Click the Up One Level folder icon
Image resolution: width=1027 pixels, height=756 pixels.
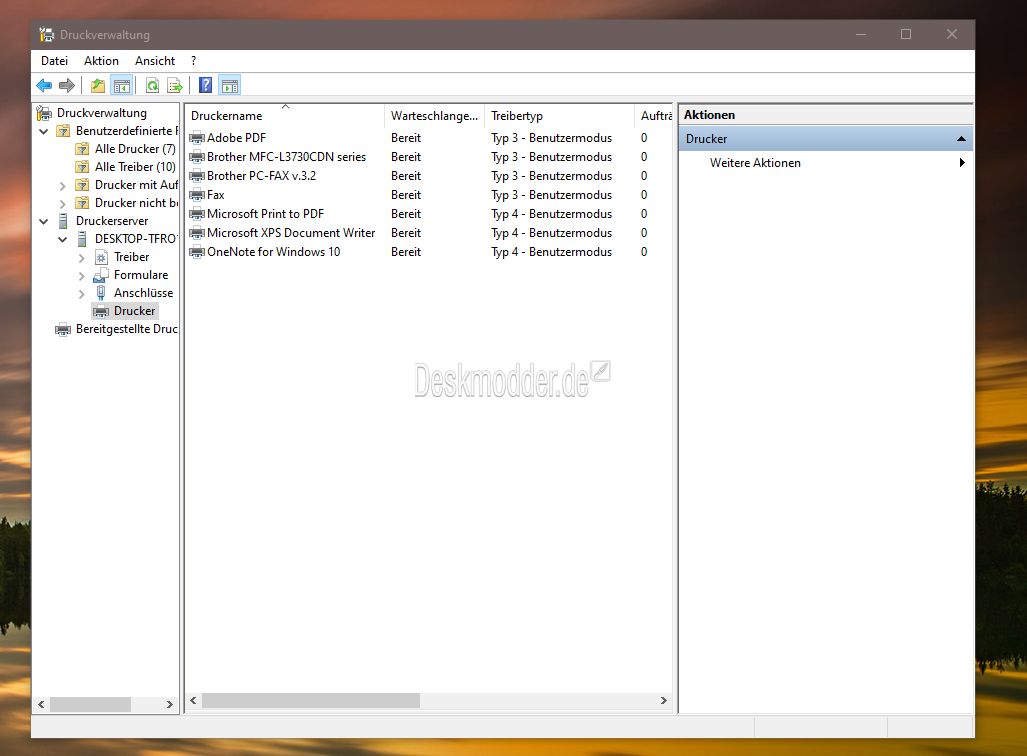click(x=98, y=86)
